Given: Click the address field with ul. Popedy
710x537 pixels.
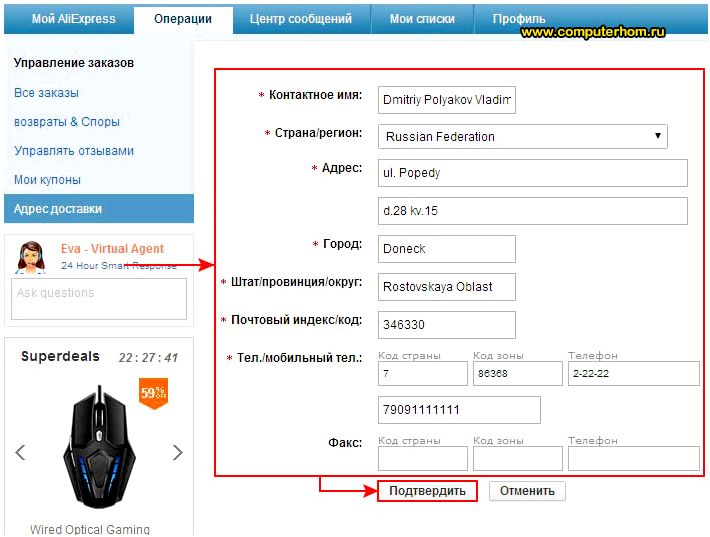Looking at the screenshot, I should tap(532, 173).
